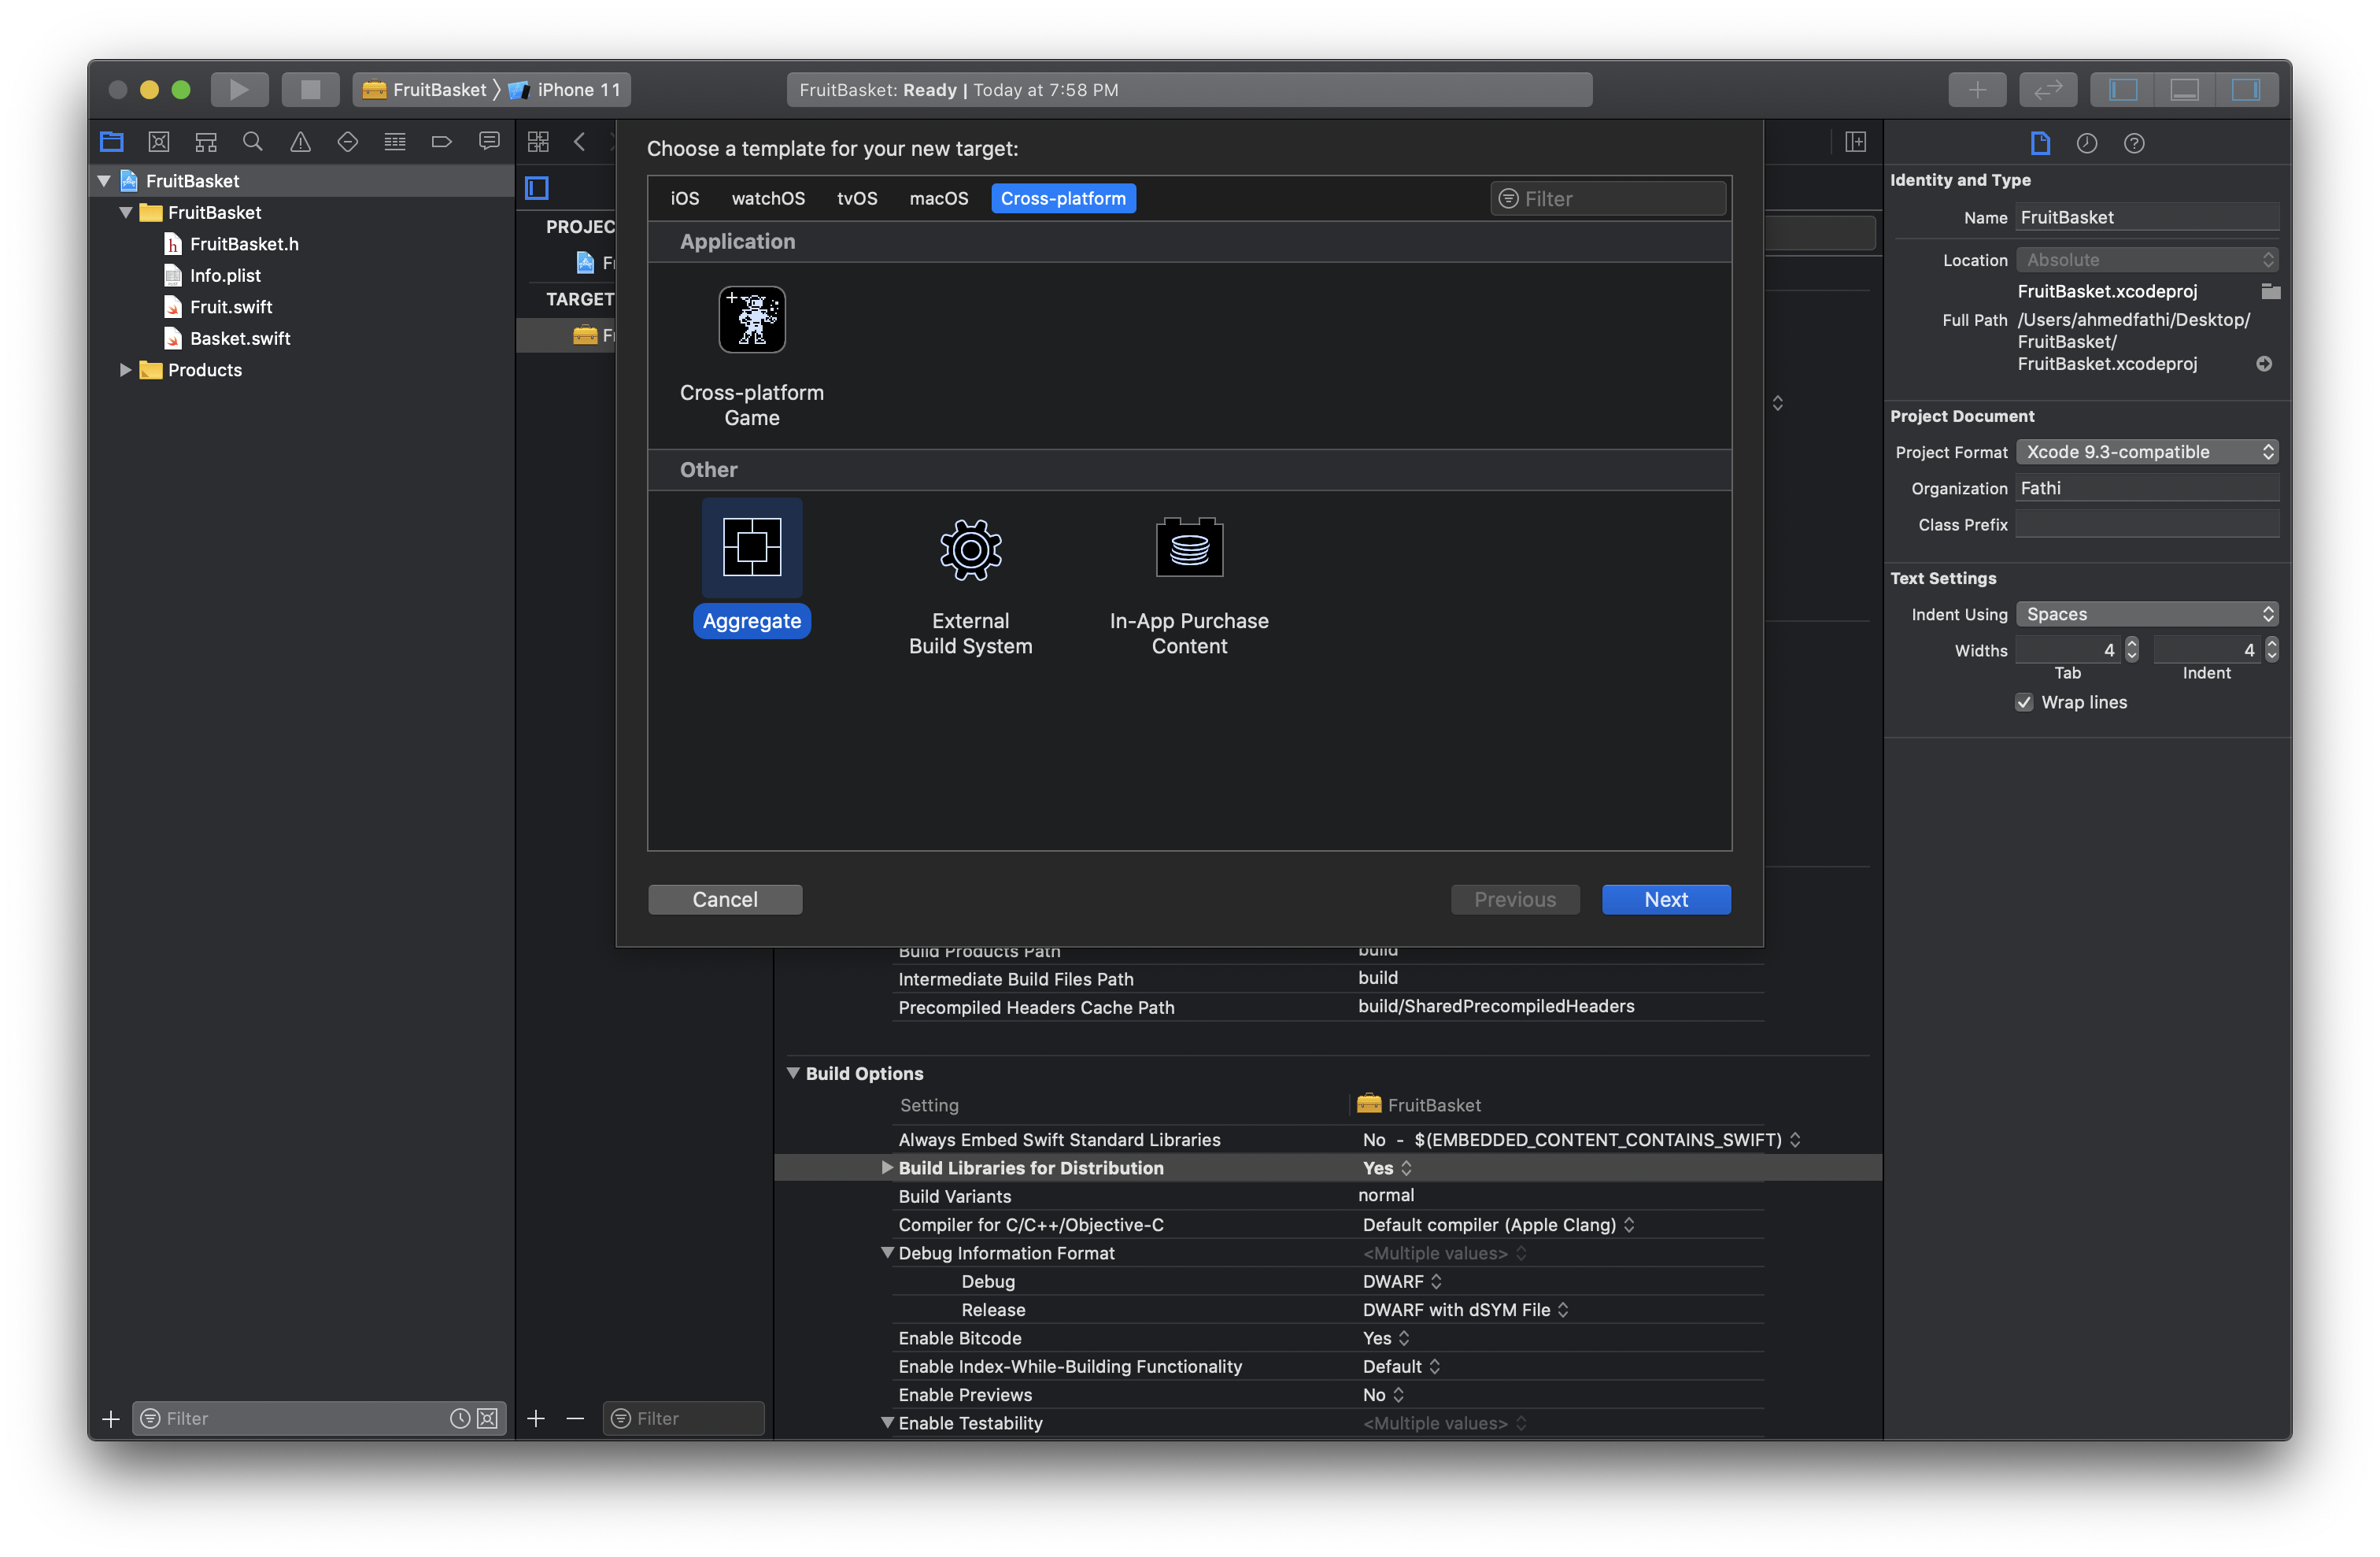Collapse the Build Options section
The width and height of the screenshot is (2380, 1557).
(x=793, y=1073)
